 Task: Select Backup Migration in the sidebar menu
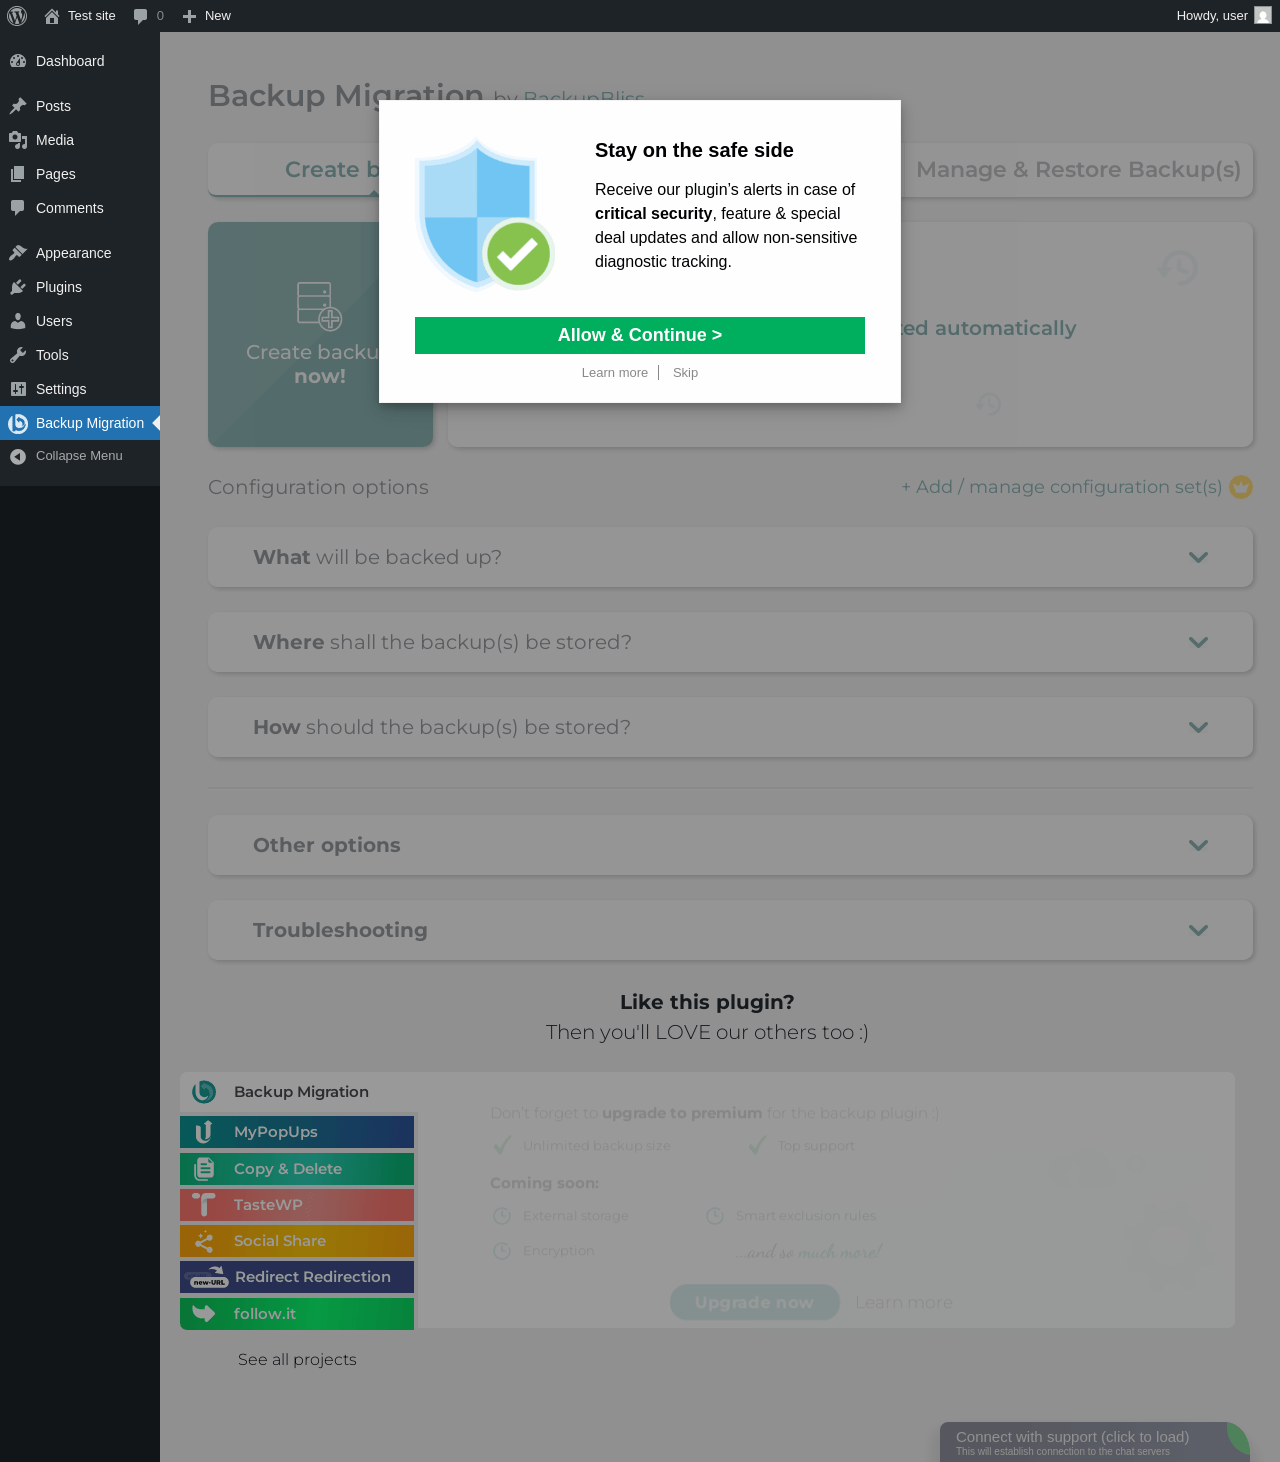(80, 423)
